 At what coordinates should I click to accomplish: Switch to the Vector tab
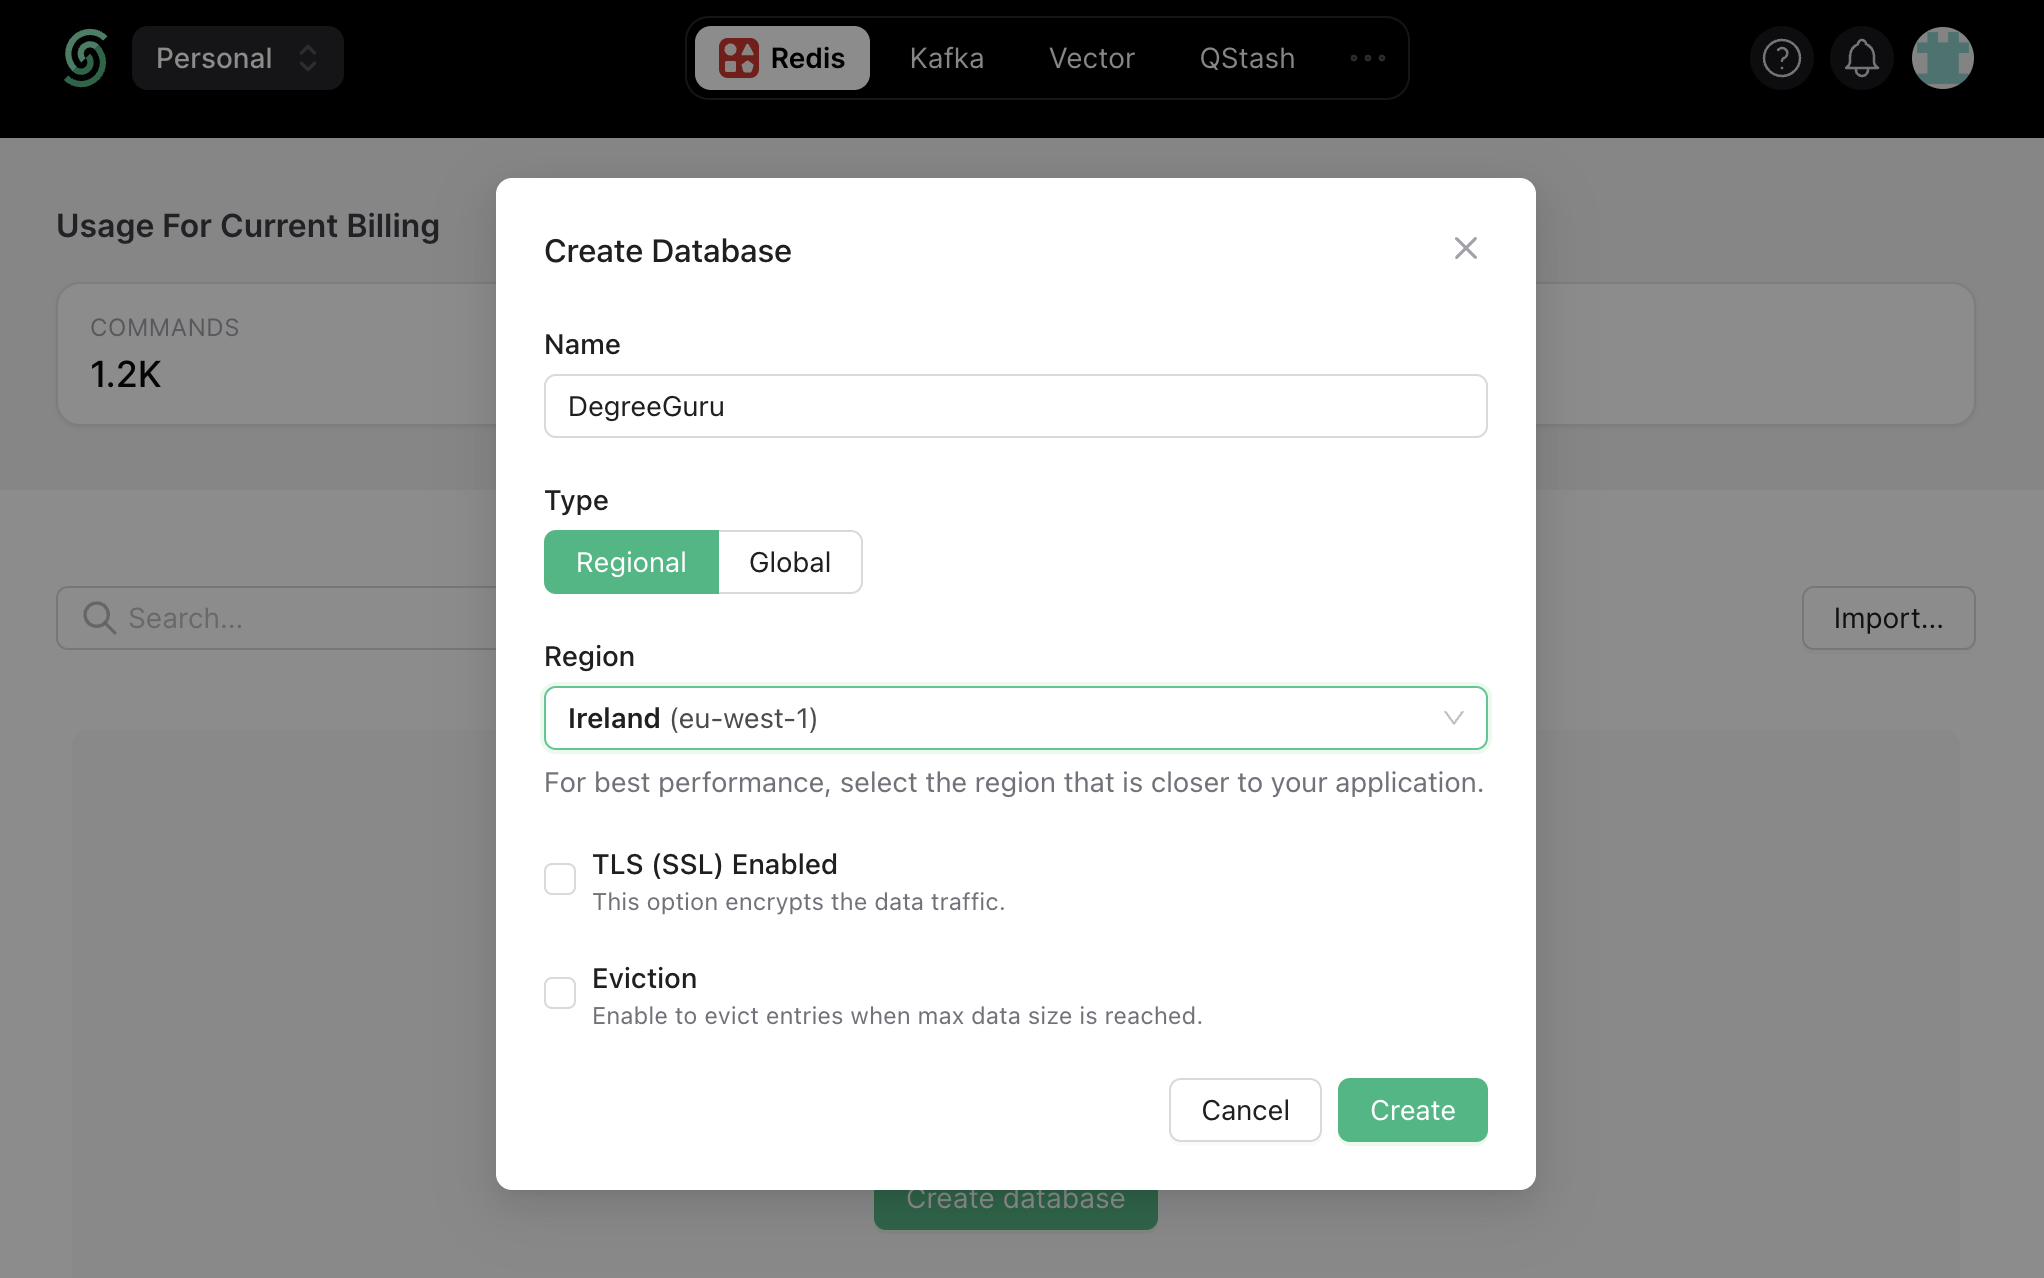point(1091,58)
